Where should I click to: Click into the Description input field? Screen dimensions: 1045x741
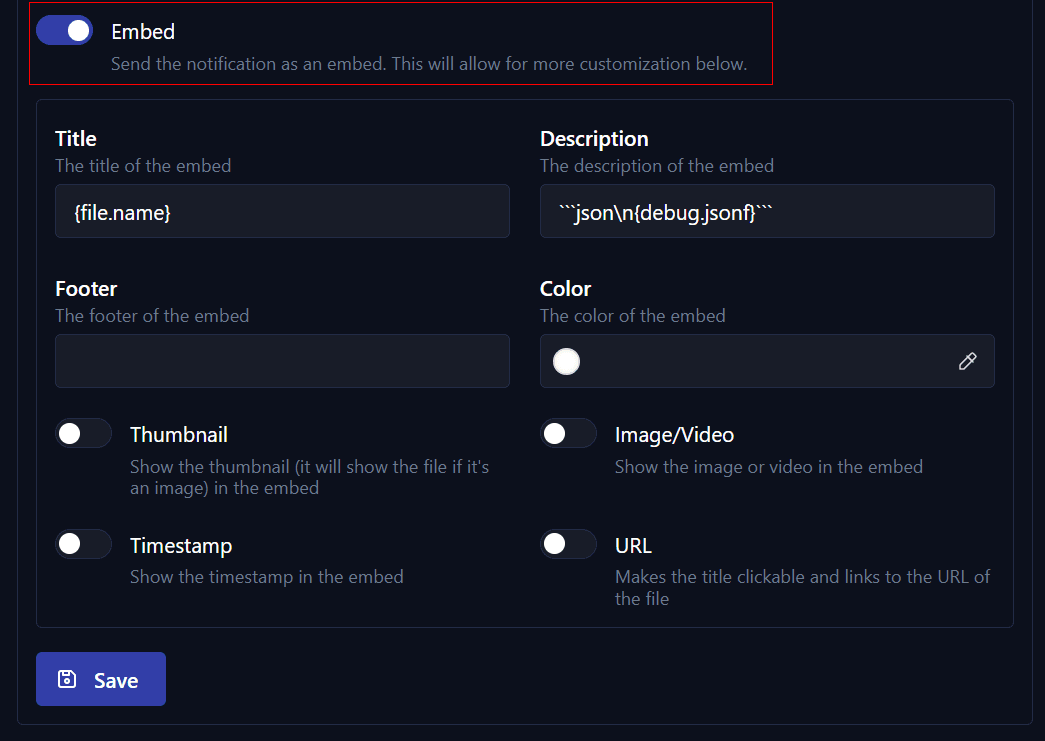pos(767,211)
